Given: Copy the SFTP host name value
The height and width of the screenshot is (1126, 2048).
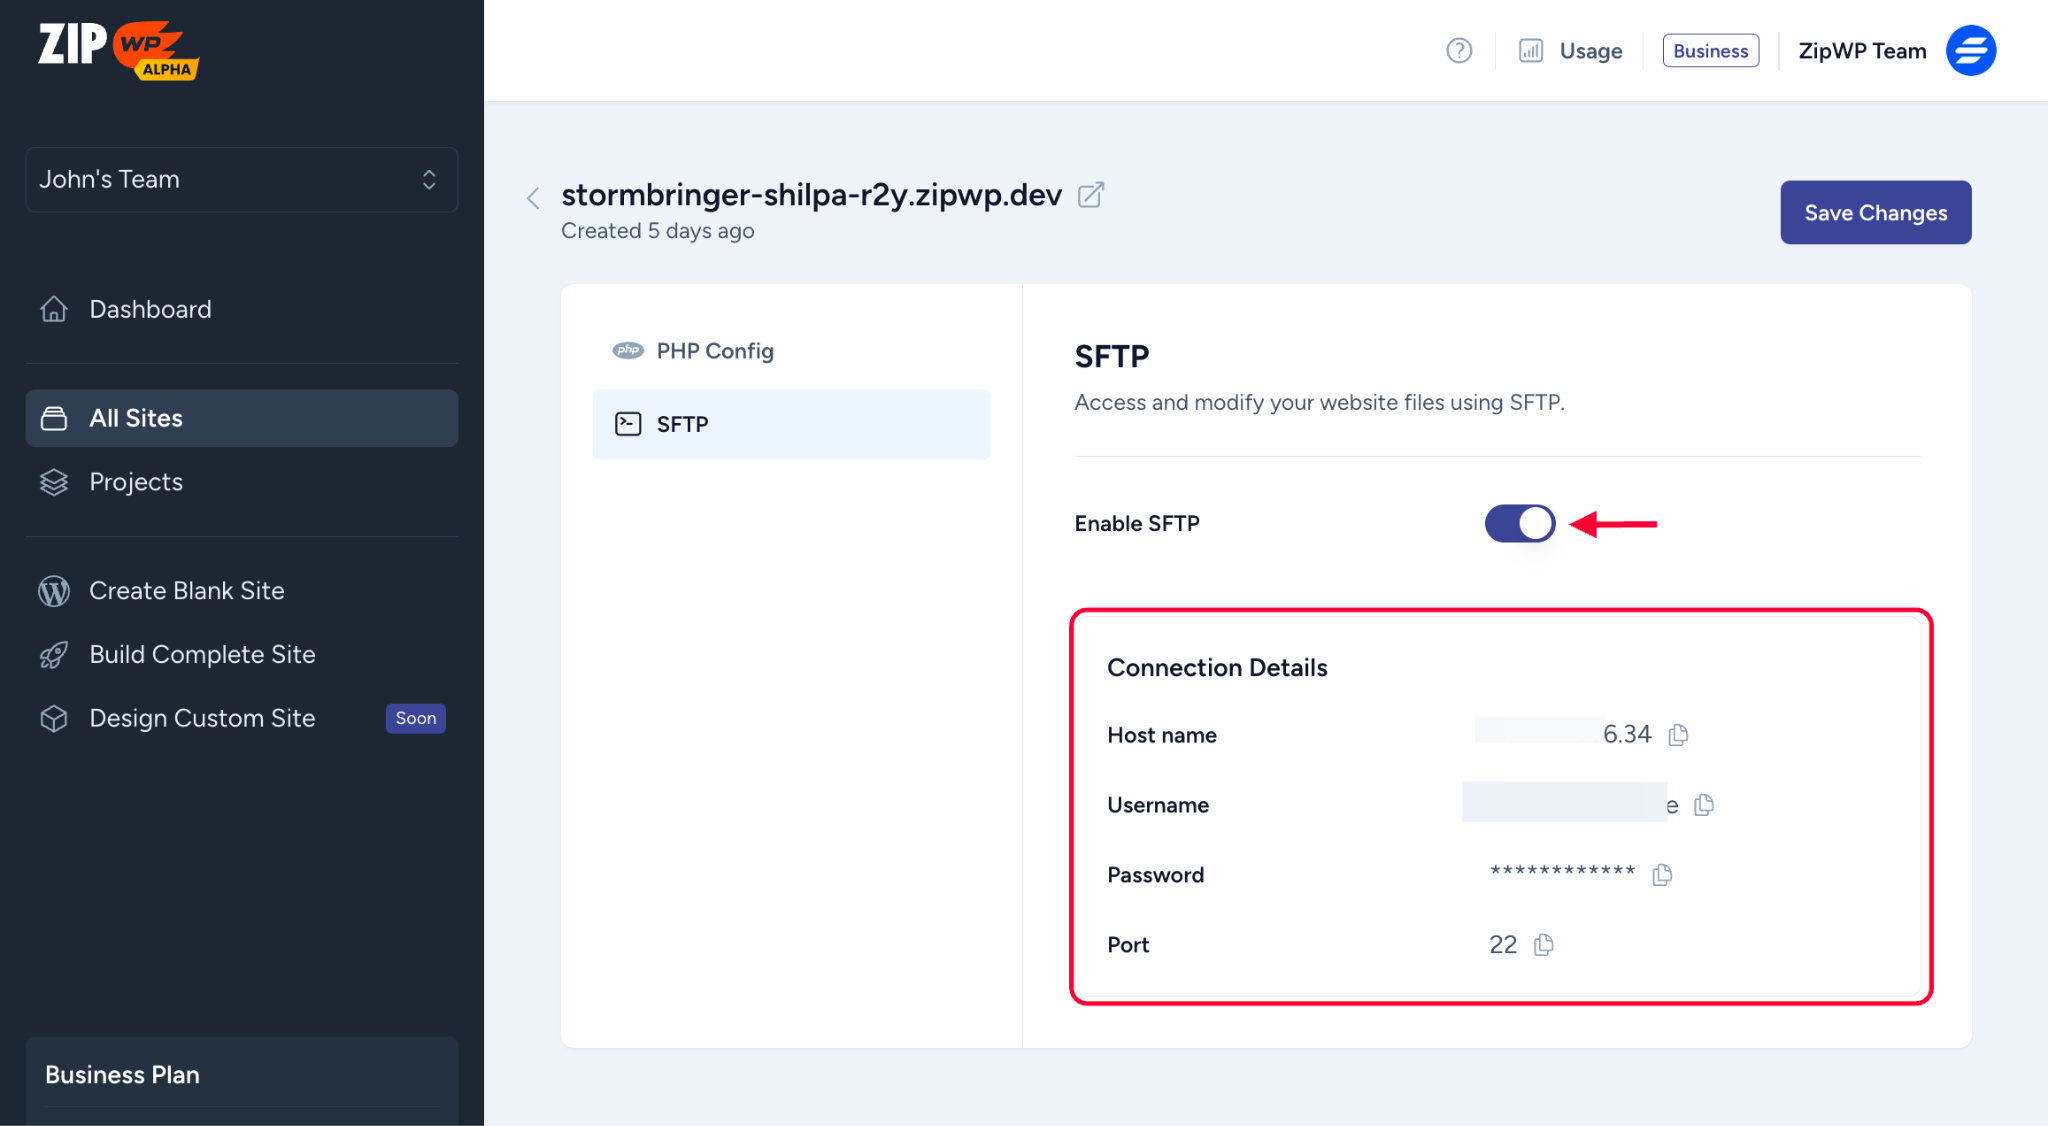Looking at the screenshot, I should [x=1678, y=733].
